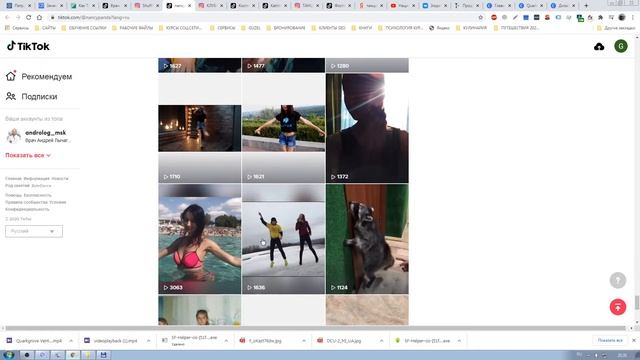Open the upload video cloud icon
Image resolution: width=640 pixels, height=360 pixels.
(599, 47)
